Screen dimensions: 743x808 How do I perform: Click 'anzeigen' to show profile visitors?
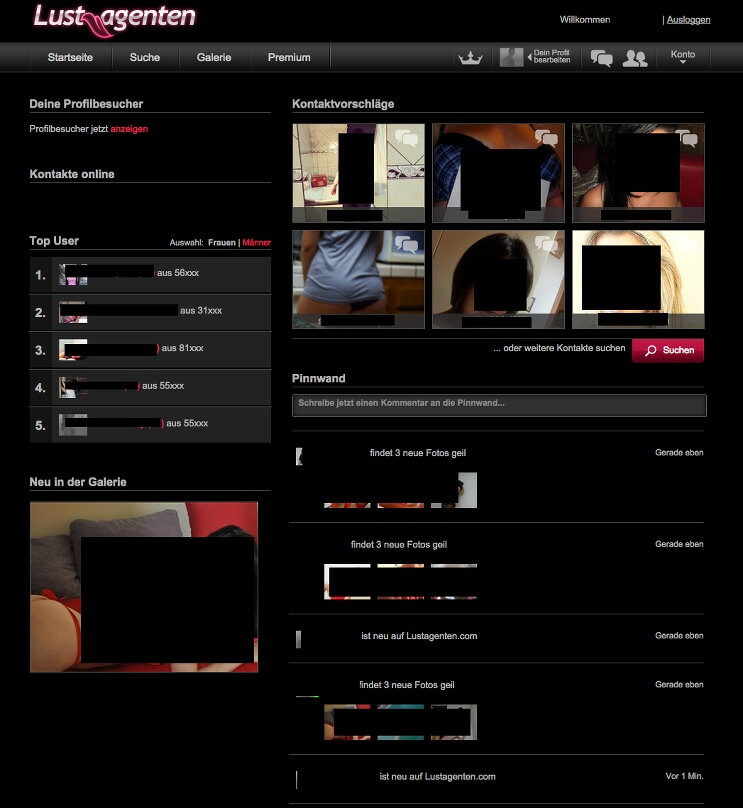click(x=129, y=129)
